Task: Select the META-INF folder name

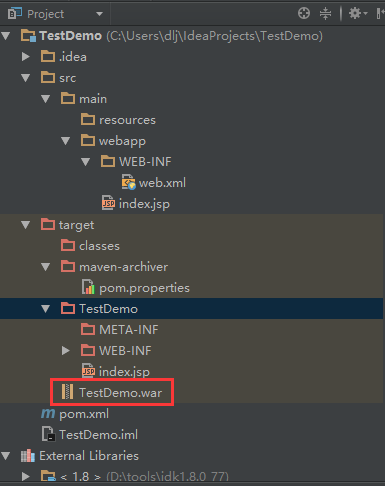Action: click(x=129, y=330)
